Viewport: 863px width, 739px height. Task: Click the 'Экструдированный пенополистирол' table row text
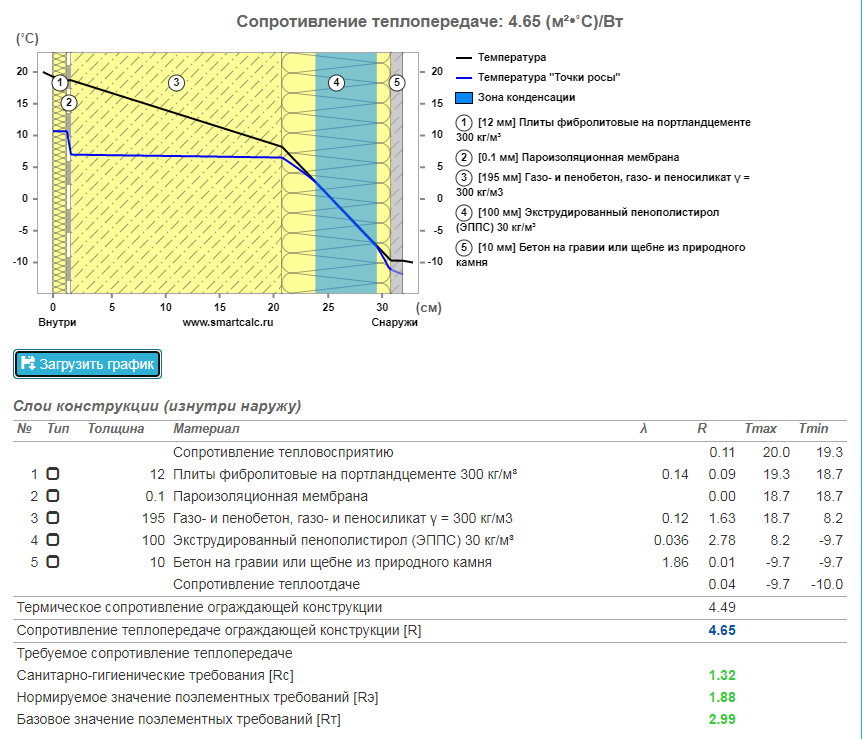click(343, 540)
